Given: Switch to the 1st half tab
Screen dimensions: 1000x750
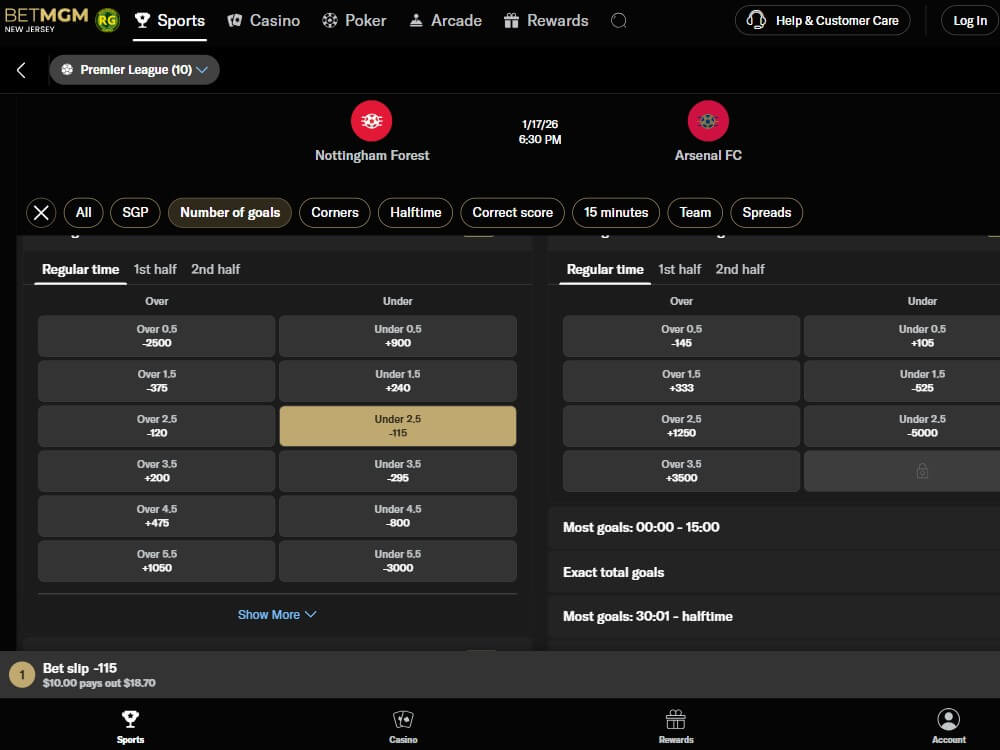Looking at the screenshot, I should point(155,268).
